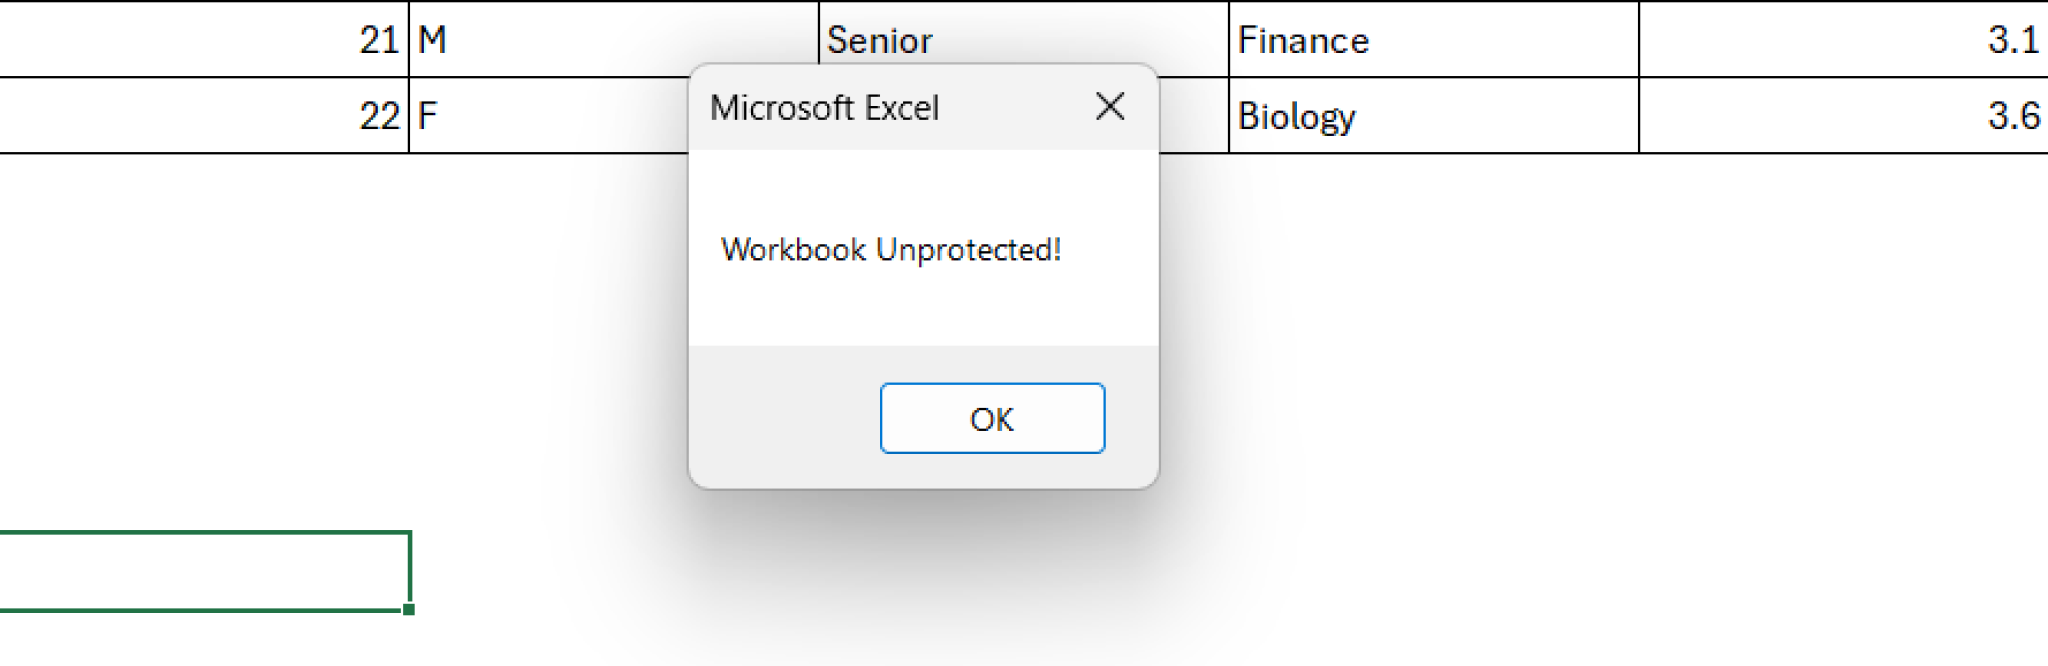Image resolution: width=2048 pixels, height=666 pixels.
Task: Click the Workbook Unprotected! message text
Action: 890,249
